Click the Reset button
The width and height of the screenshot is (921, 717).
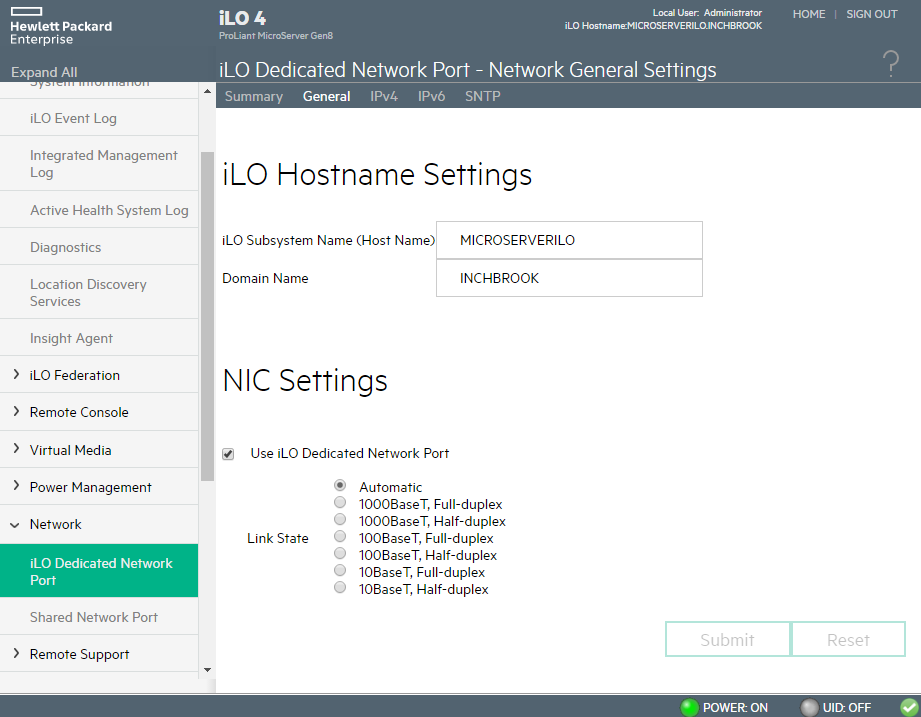click(x=848, y=639)
